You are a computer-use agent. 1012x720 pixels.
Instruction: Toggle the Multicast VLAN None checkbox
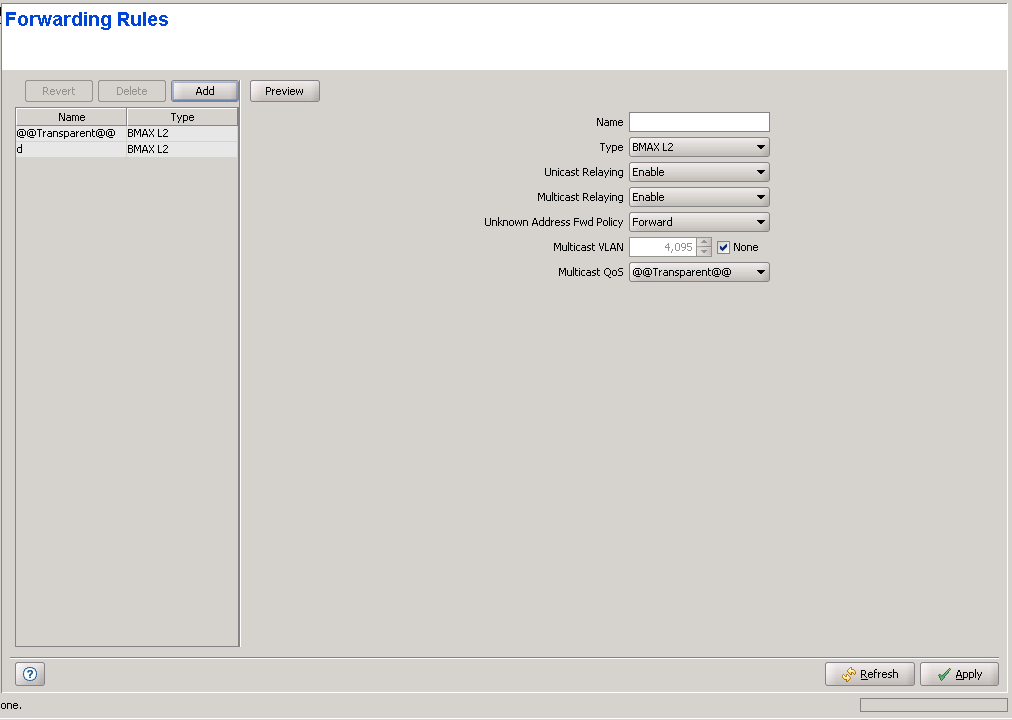tap(724, 247)
